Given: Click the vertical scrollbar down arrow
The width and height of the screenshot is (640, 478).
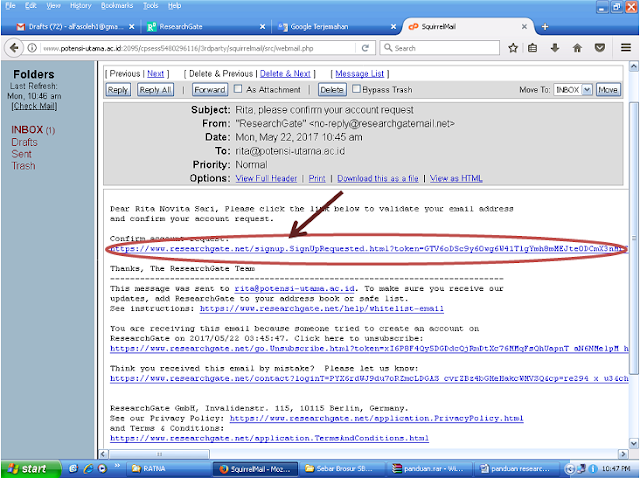Looking at the screenshot, I should point(633,443).
